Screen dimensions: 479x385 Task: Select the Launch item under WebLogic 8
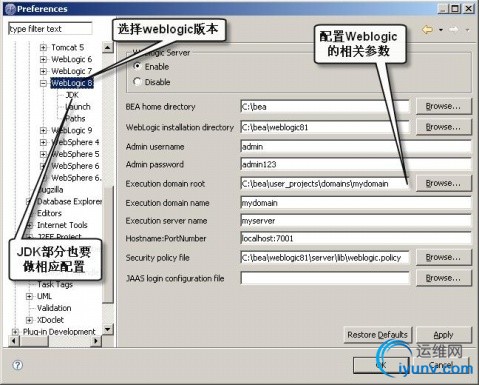[x=78, y=107]
